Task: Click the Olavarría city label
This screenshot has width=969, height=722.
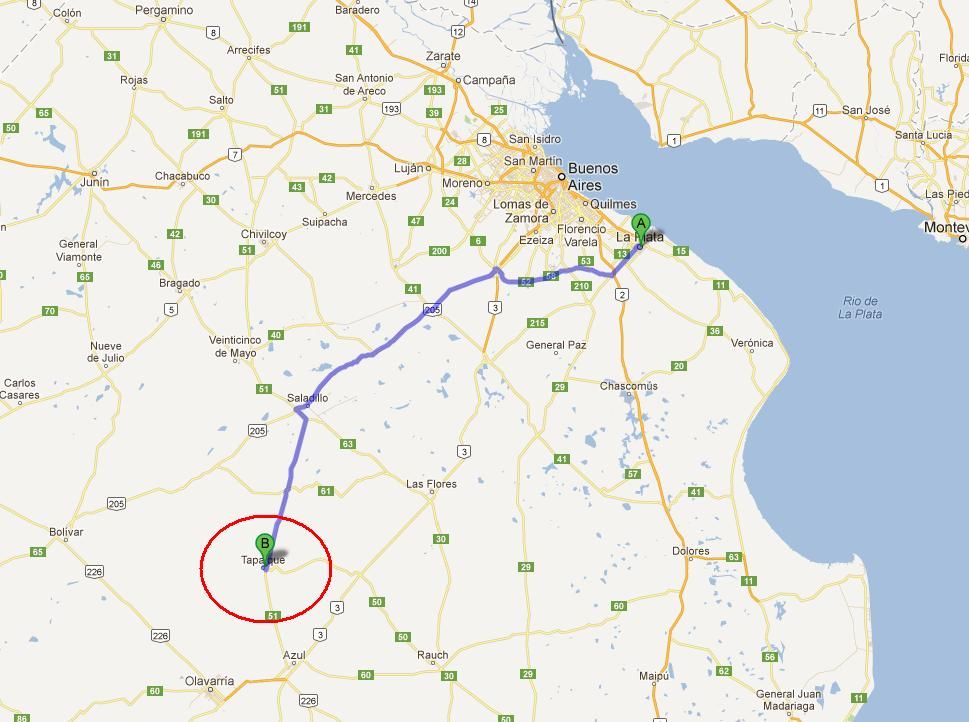Action: click(x=209, y=681)
